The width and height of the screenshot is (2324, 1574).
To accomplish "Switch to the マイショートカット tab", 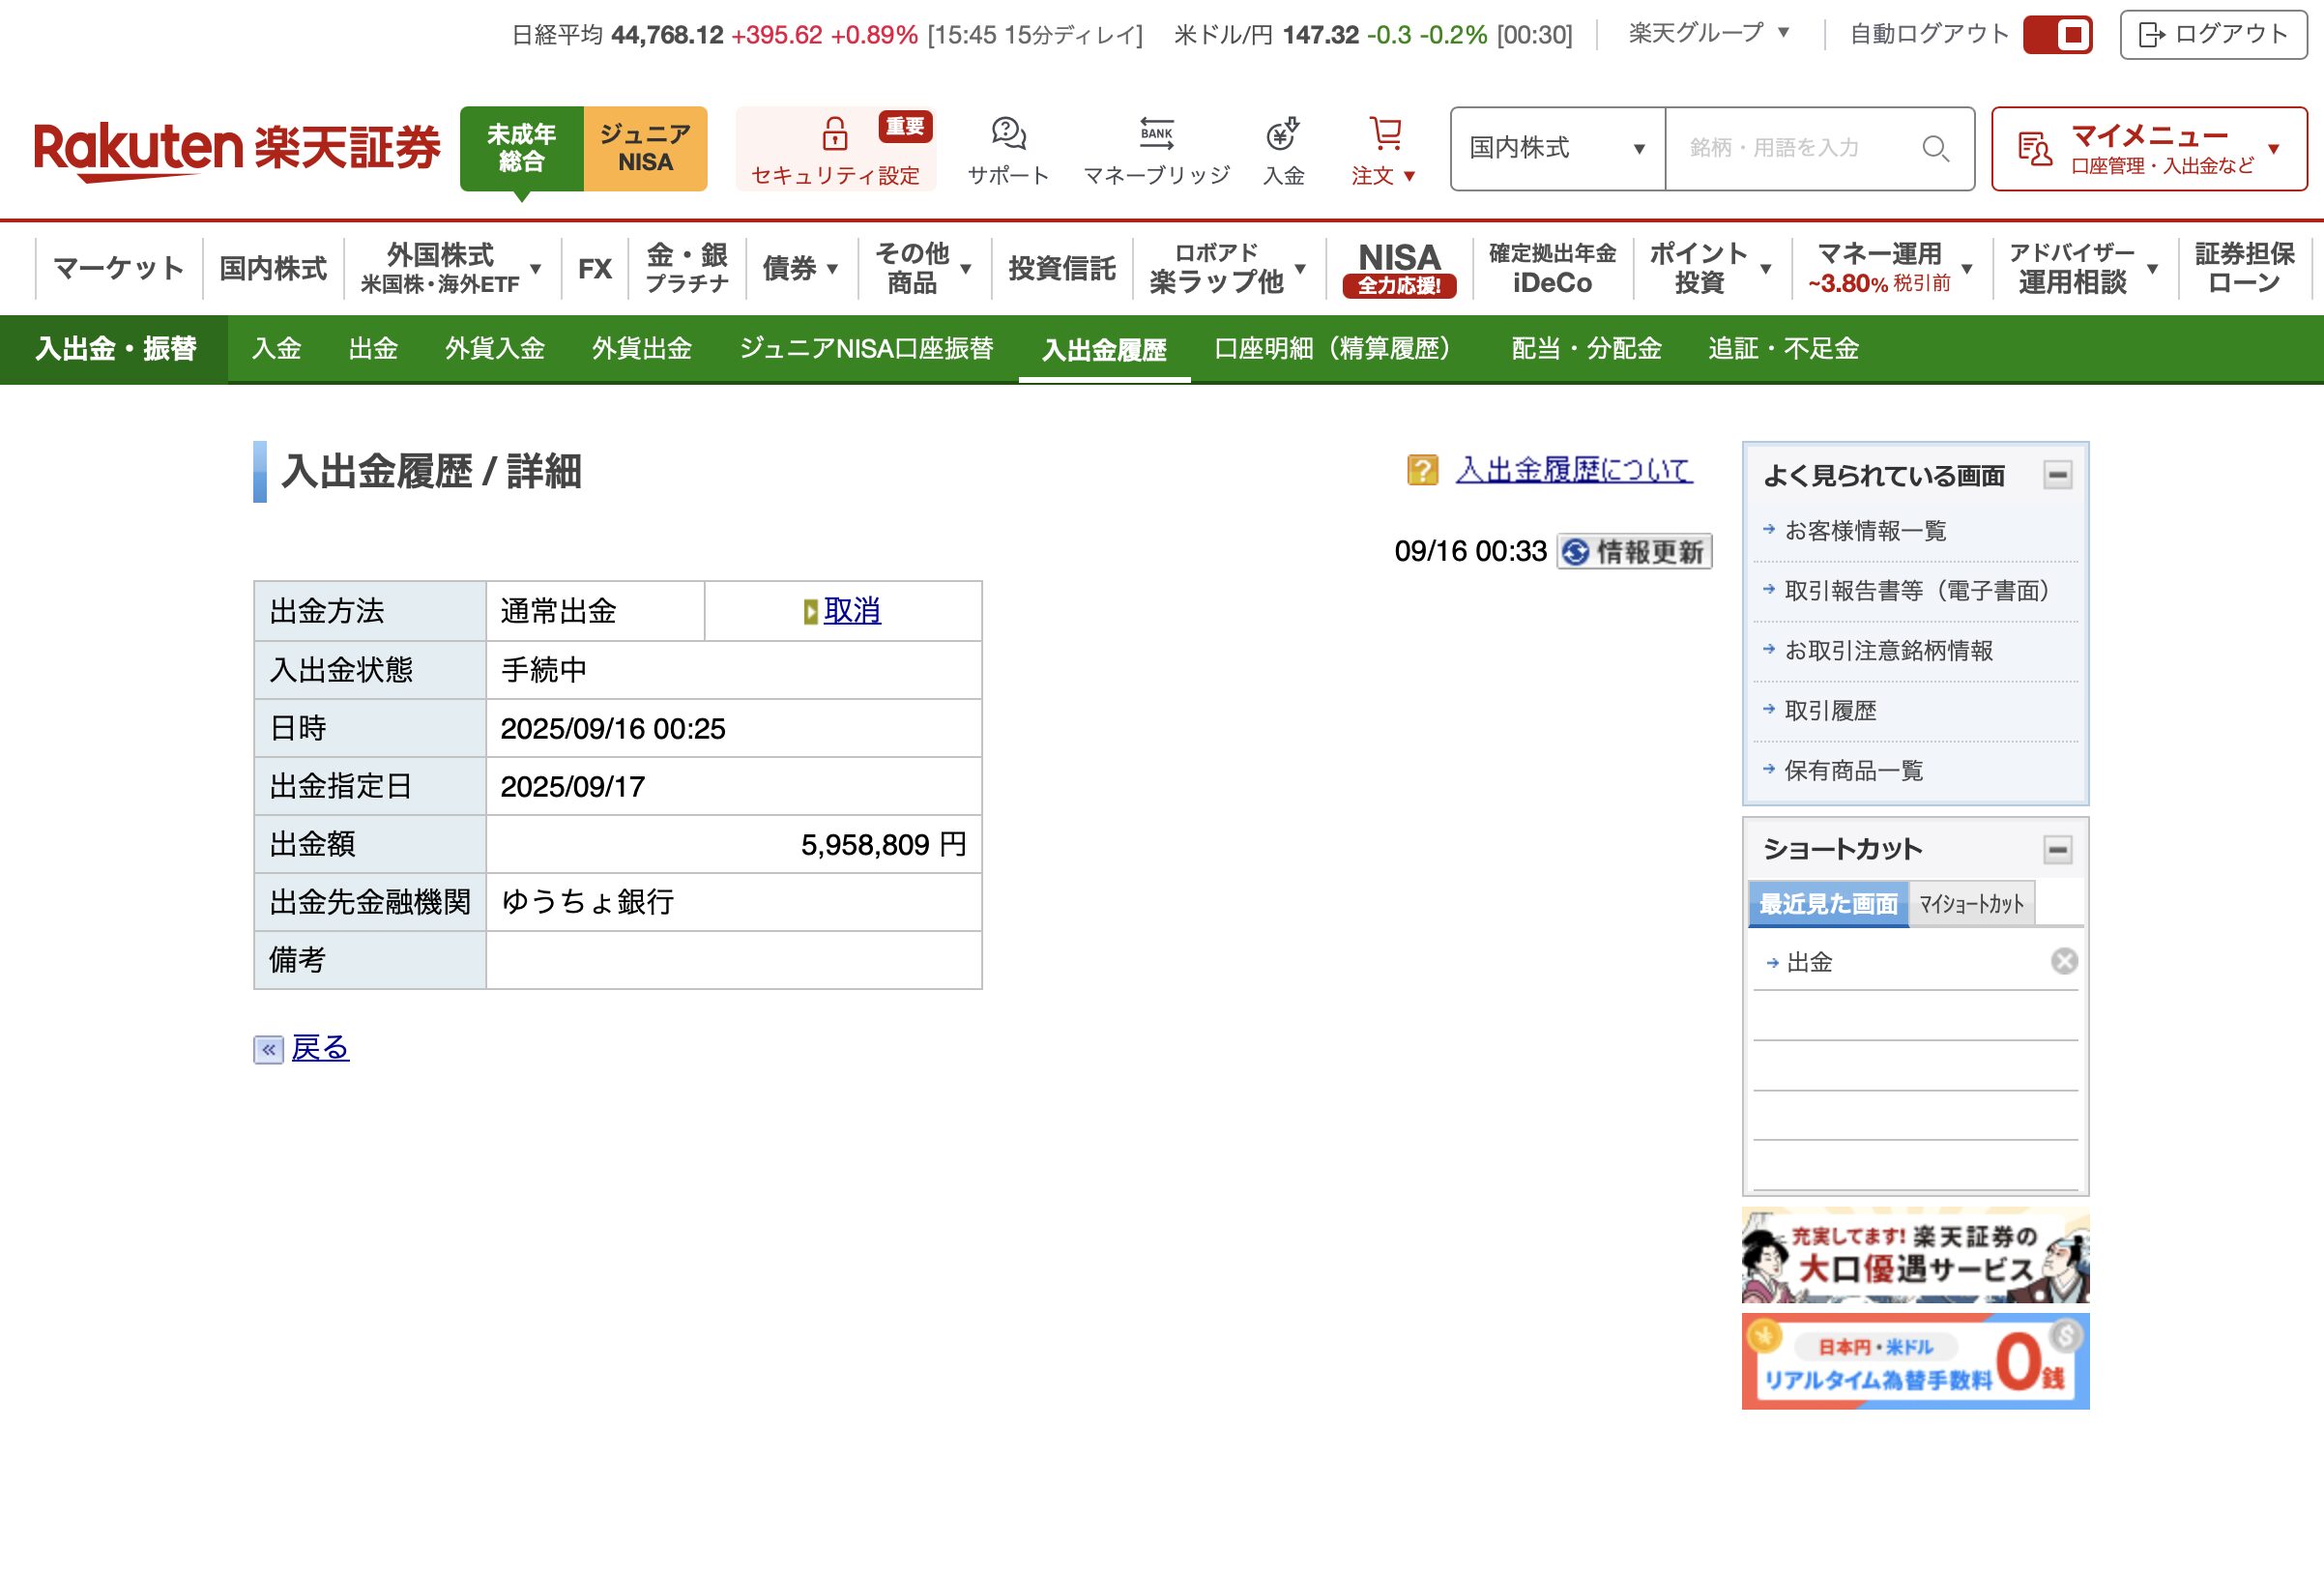I will pos(1970,904).
